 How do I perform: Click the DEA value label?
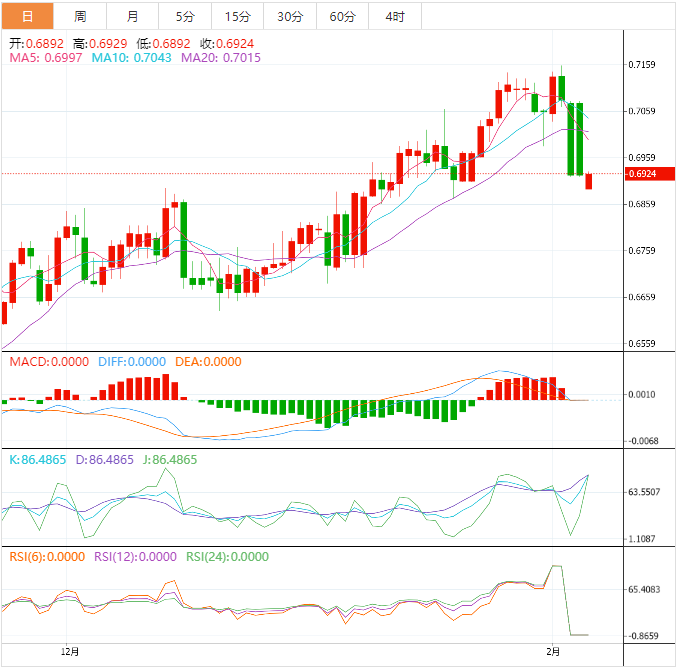click(208, 362)
